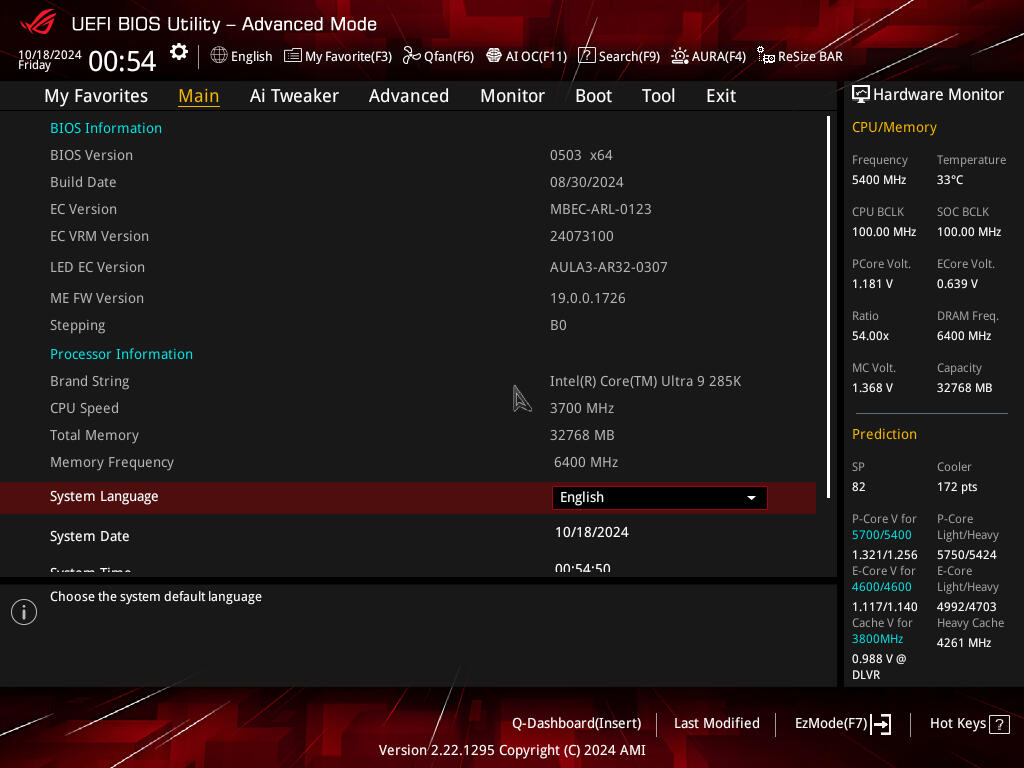Show Hot Keys help
Viewport: 1024px width, 768px height.
969,724
